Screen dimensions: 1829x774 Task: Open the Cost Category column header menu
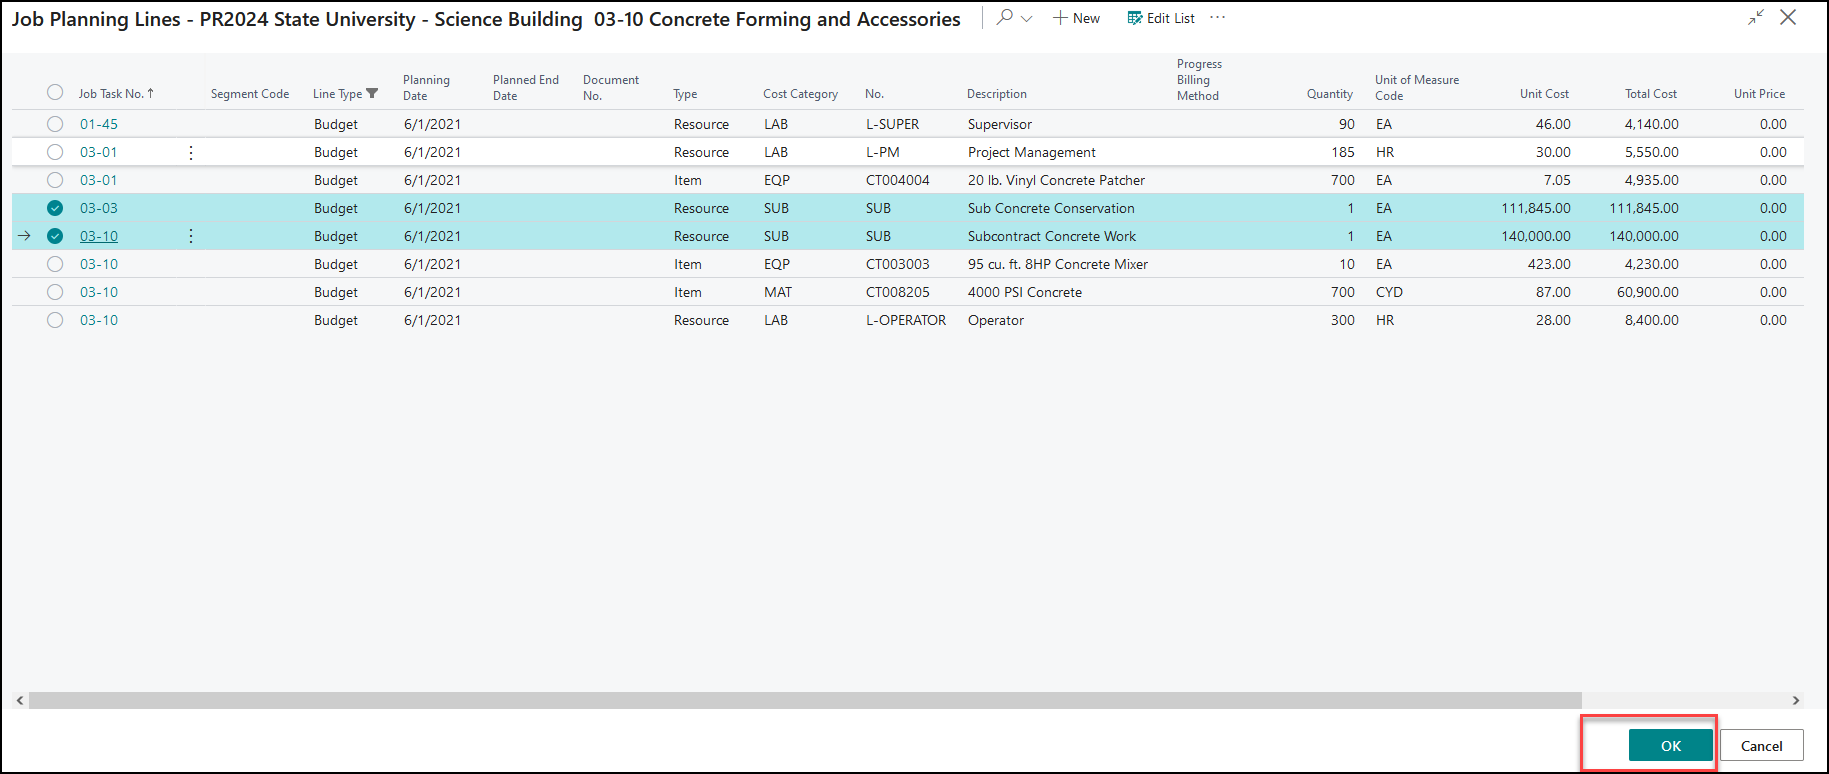(800, 94)
